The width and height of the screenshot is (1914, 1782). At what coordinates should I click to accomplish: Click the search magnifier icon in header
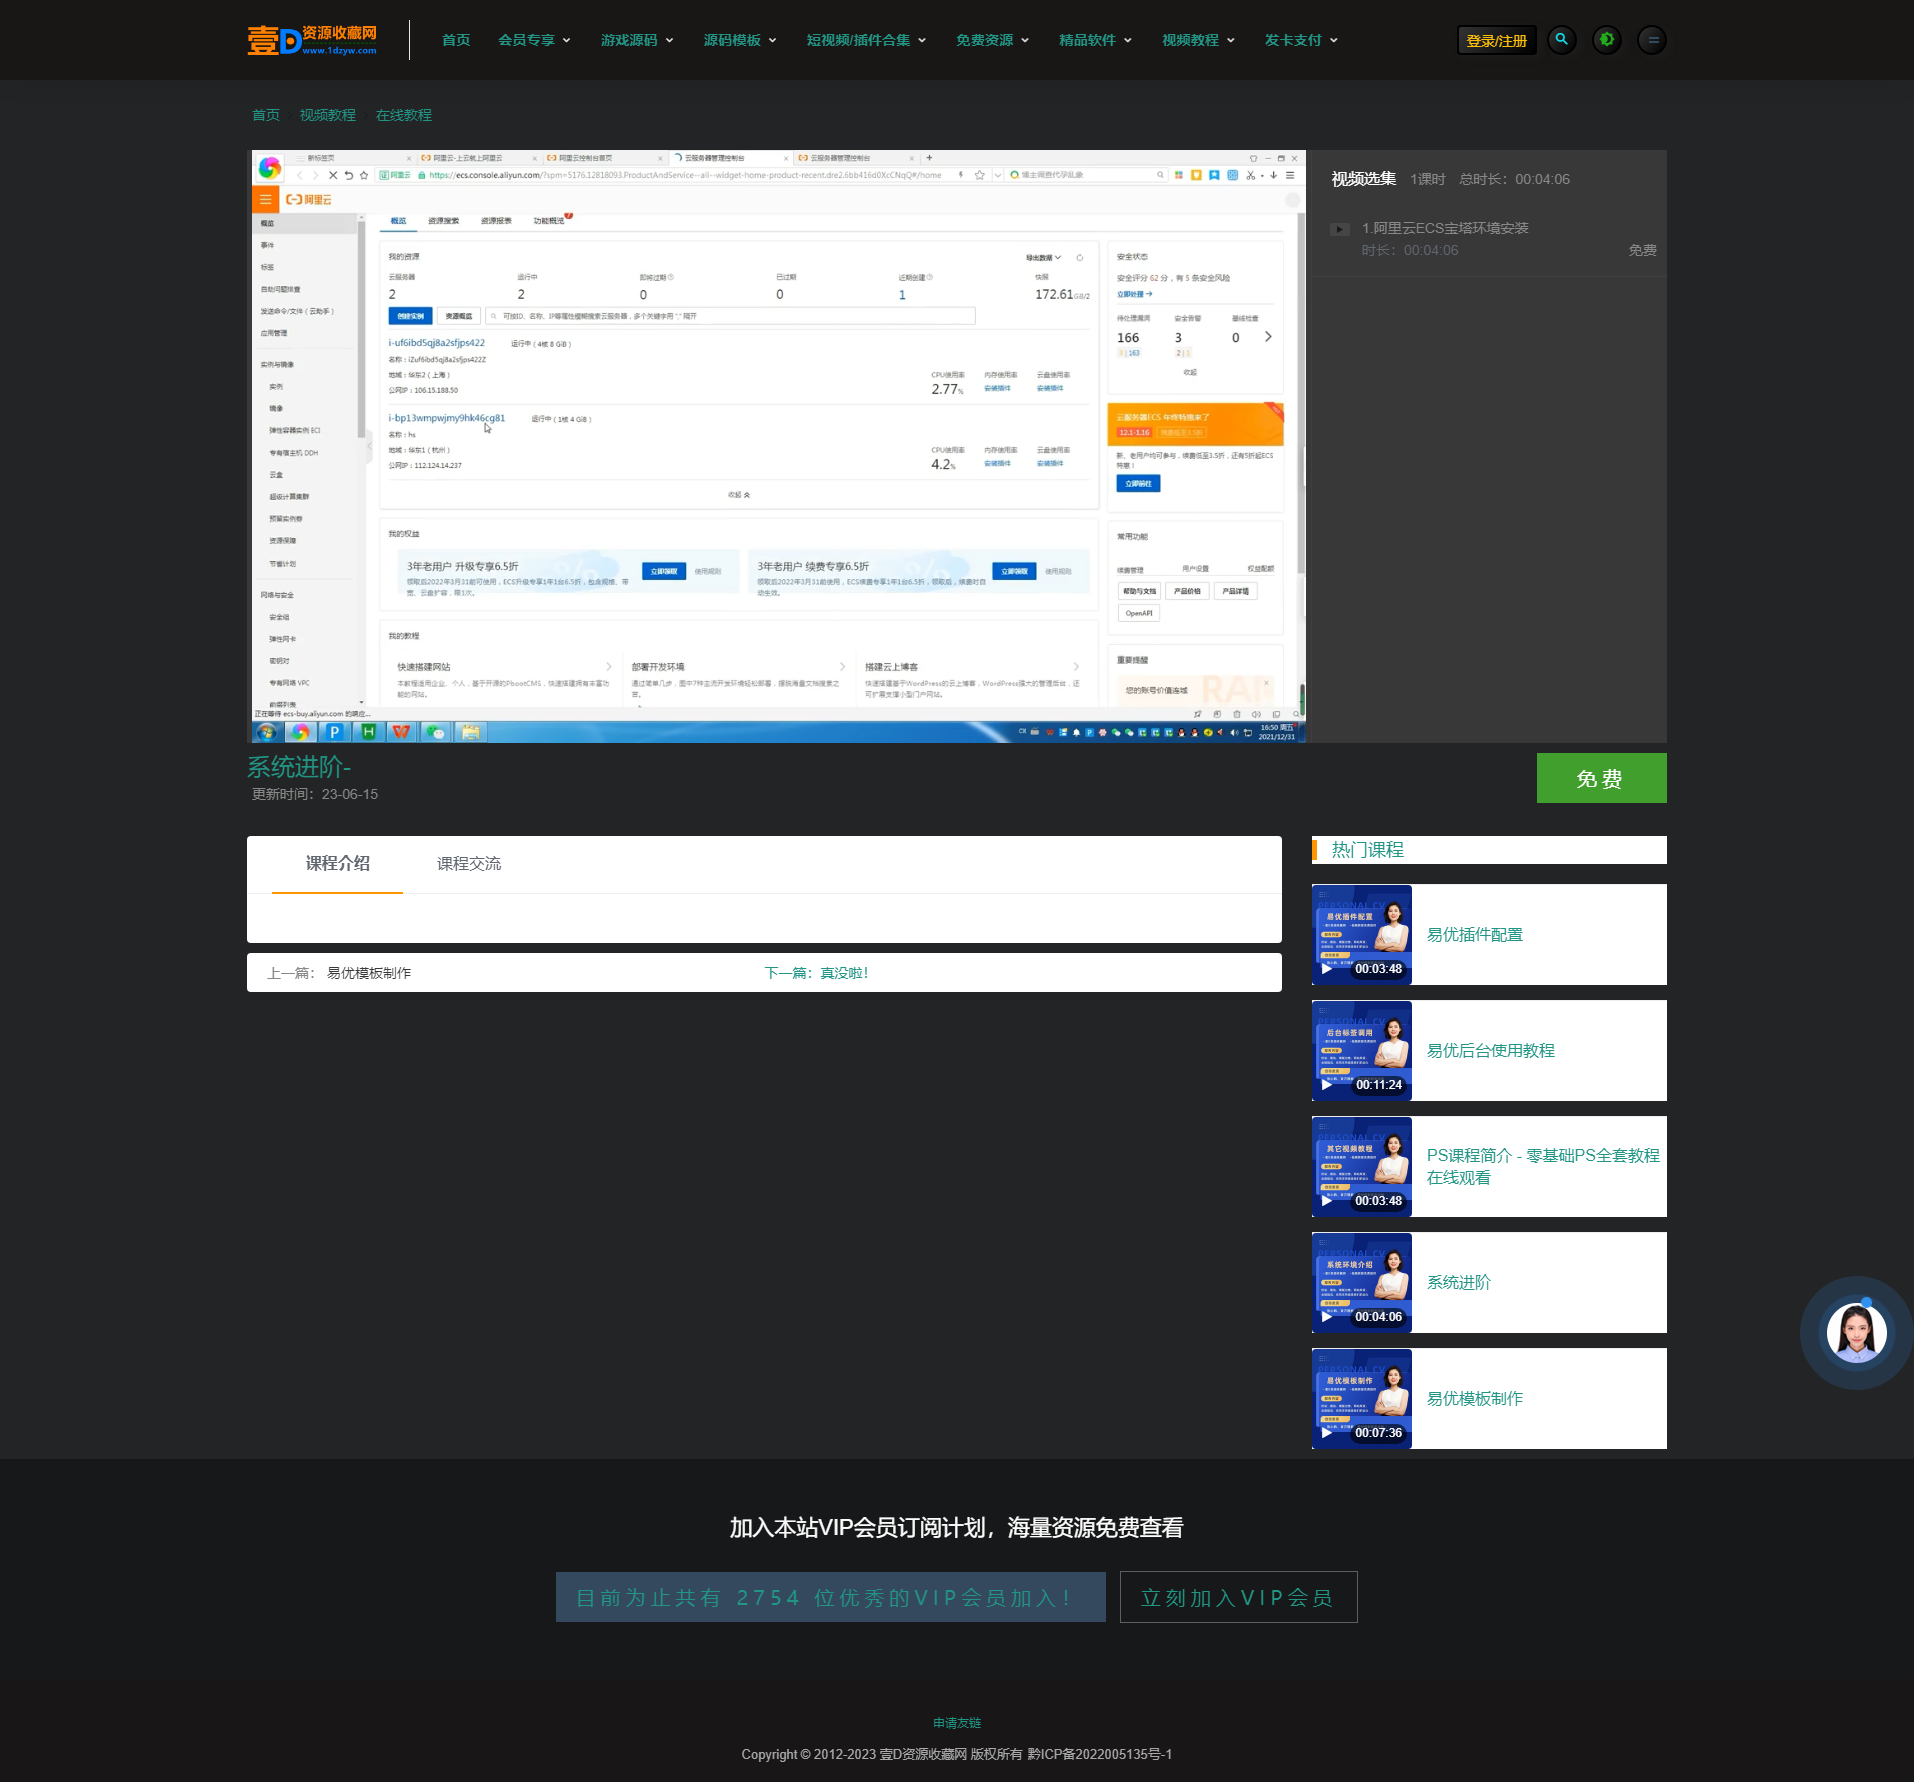click(x=1561, y=40)
